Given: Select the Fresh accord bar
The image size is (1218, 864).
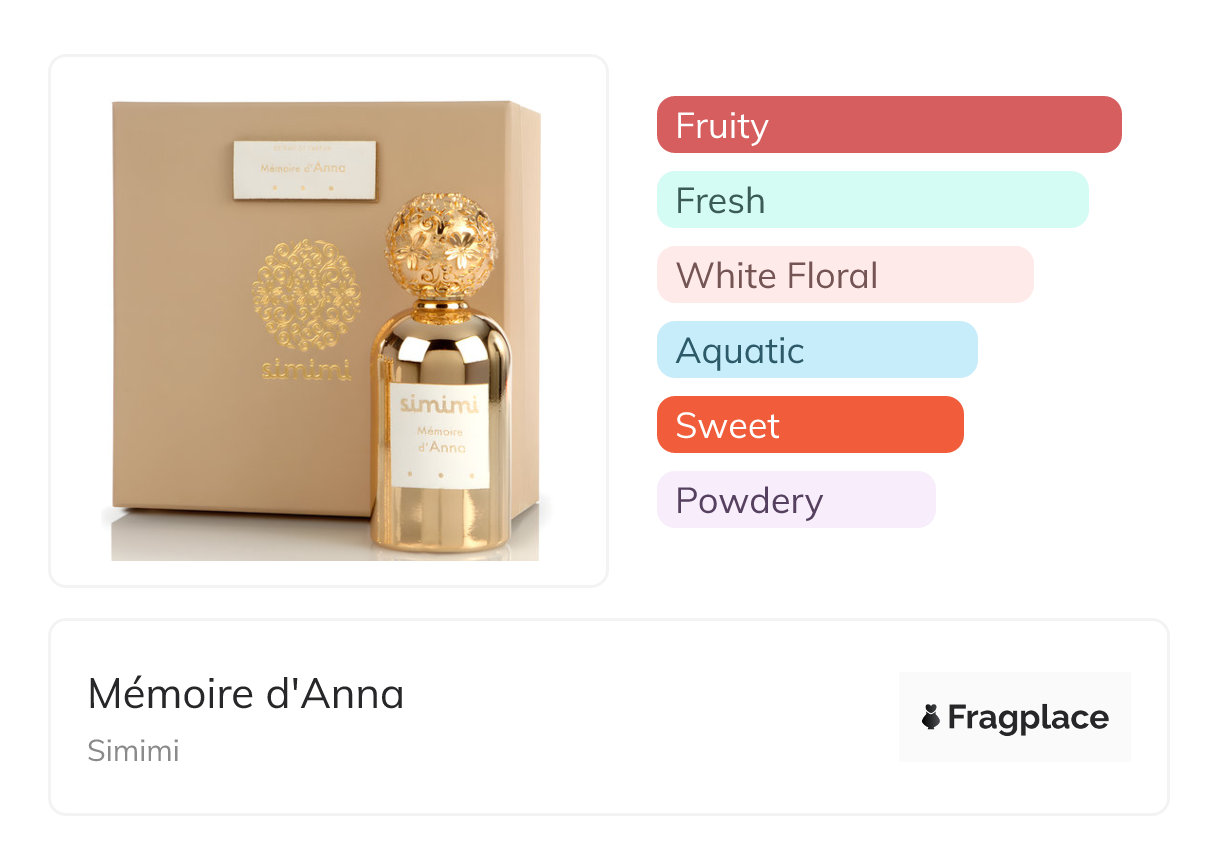Looking at the screenshot, I should pyautogui.click(x=872, y=200).
